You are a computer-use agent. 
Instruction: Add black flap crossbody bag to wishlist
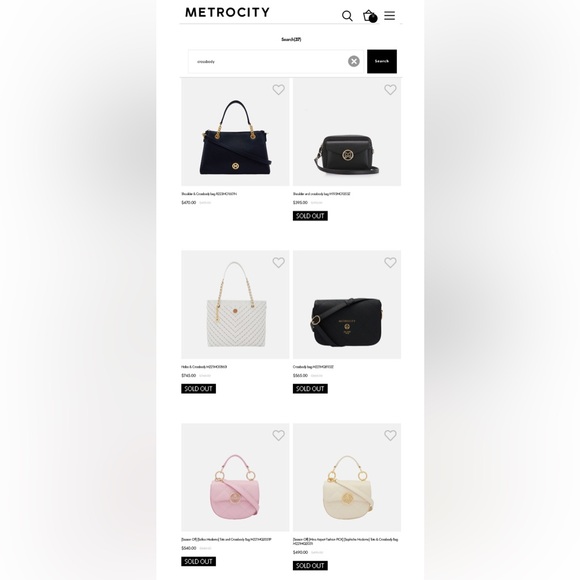point(390,263)
